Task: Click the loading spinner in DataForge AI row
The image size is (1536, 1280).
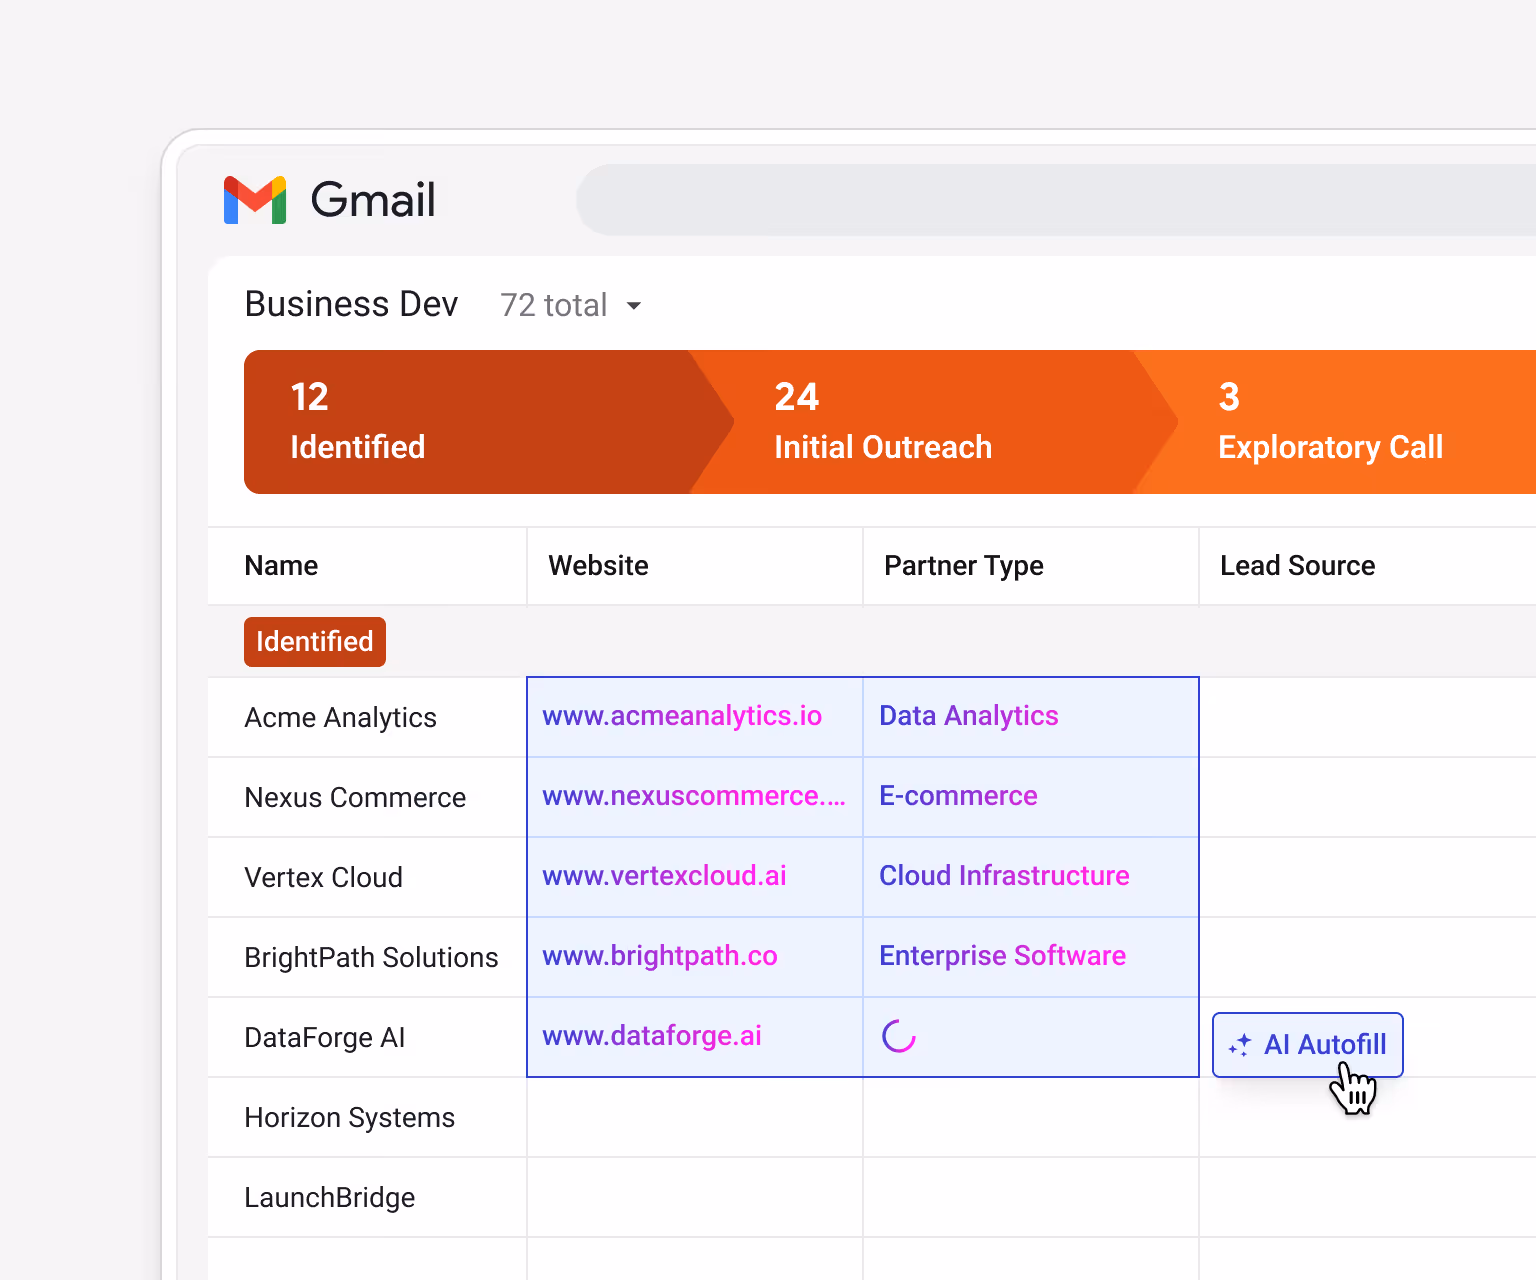Action: [x=899, y=1036]
